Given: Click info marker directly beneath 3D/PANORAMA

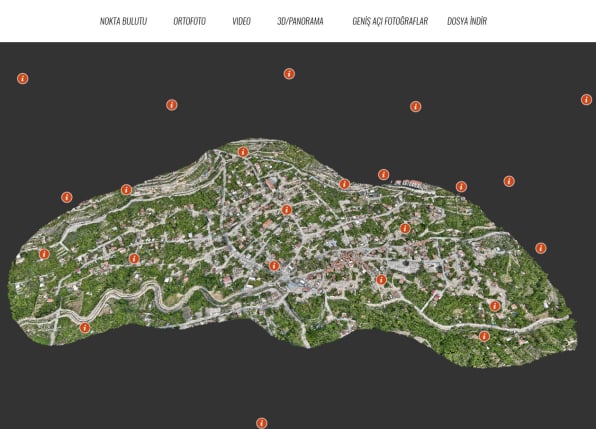Looking at the screenshot, I should (x=289, y=74).
